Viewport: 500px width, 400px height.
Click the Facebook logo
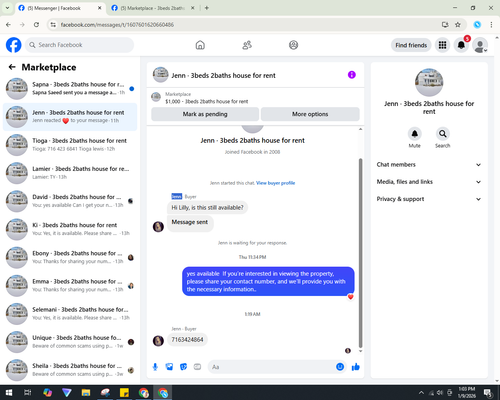tap(14, 45)
